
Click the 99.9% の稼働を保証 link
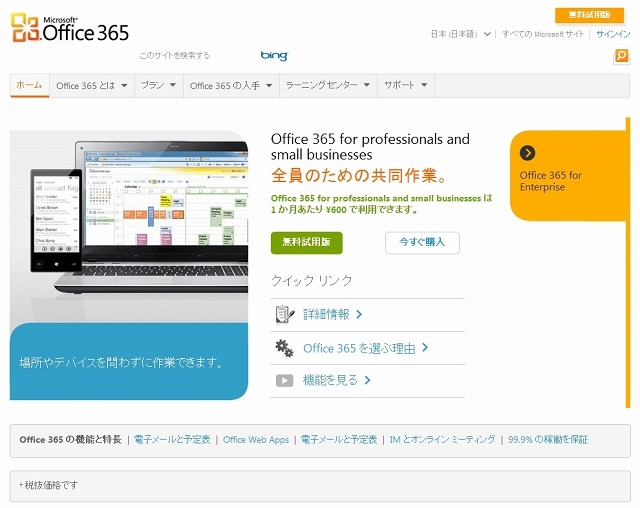[548, 439]
